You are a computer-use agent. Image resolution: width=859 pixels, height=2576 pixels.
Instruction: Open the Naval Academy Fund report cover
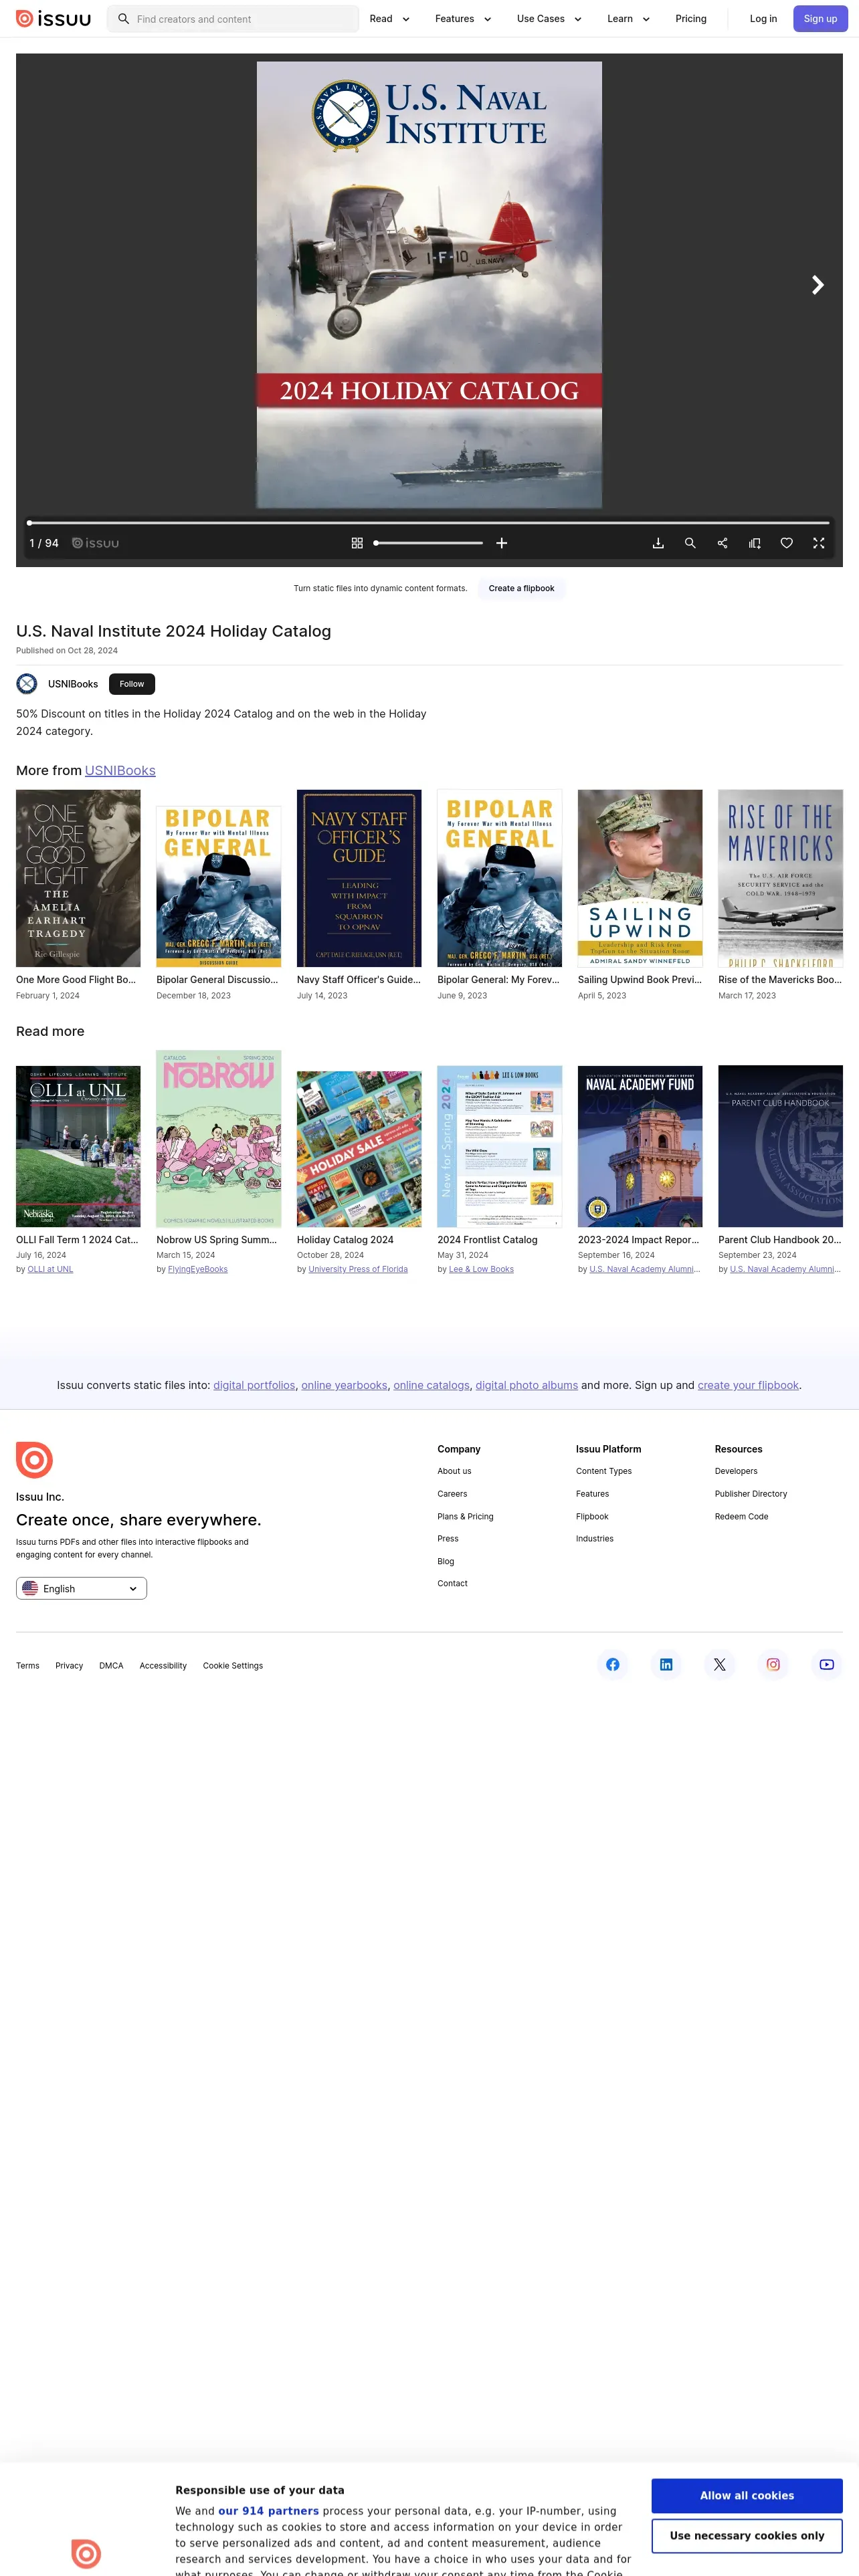[x=640, y=1146]
